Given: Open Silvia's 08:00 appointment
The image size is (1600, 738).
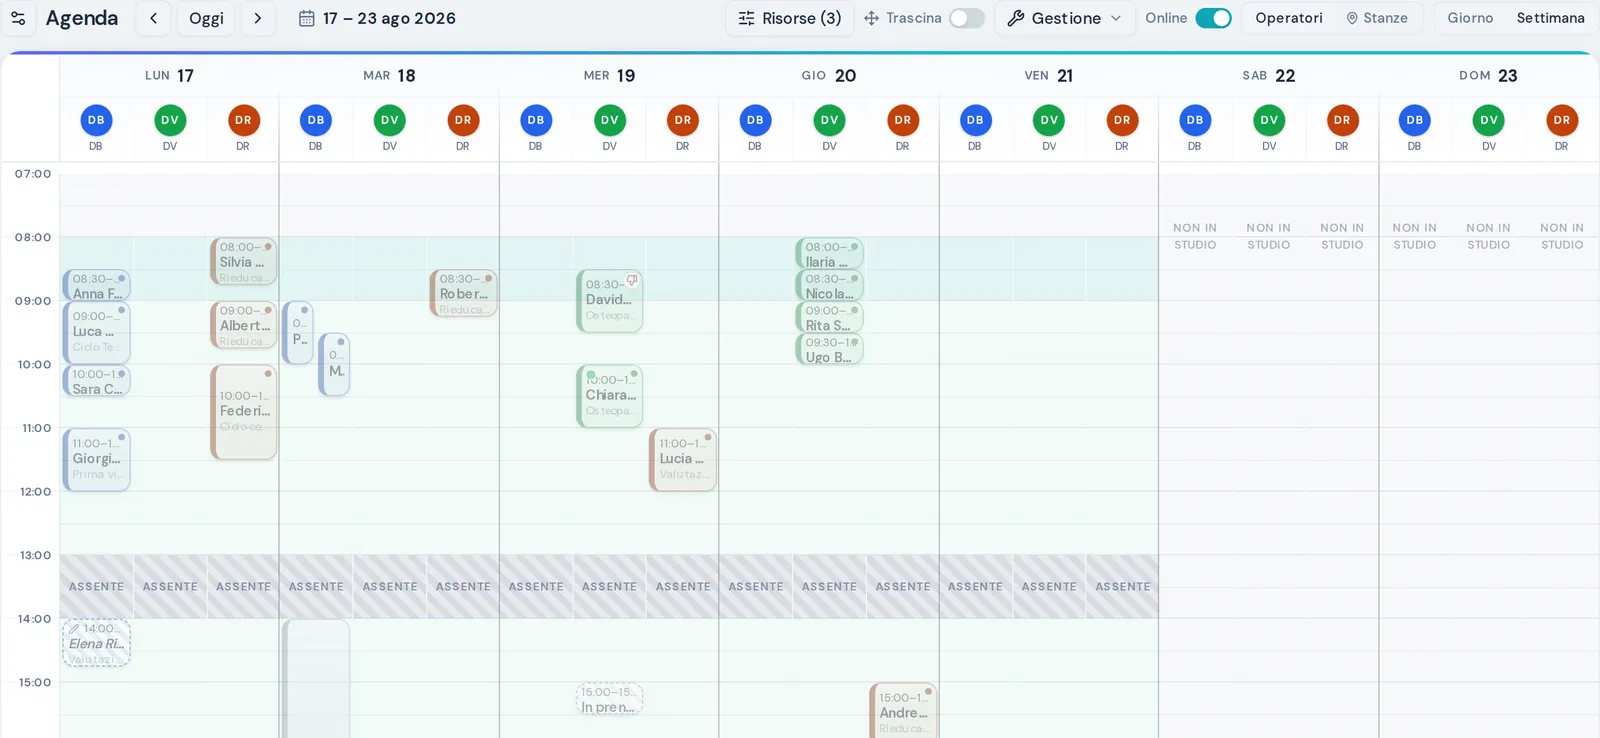Looking at the screenshot, I should (x=244, y=261).
